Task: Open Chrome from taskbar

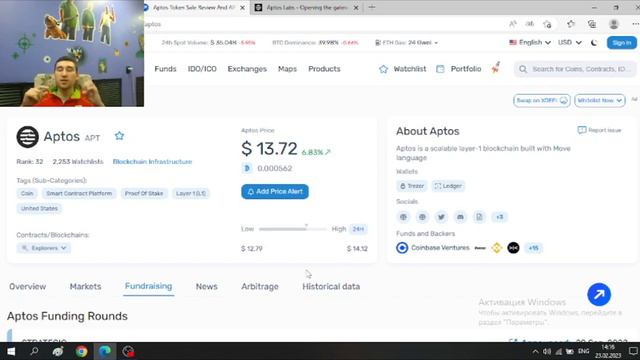Action: (x=81, y=351)
